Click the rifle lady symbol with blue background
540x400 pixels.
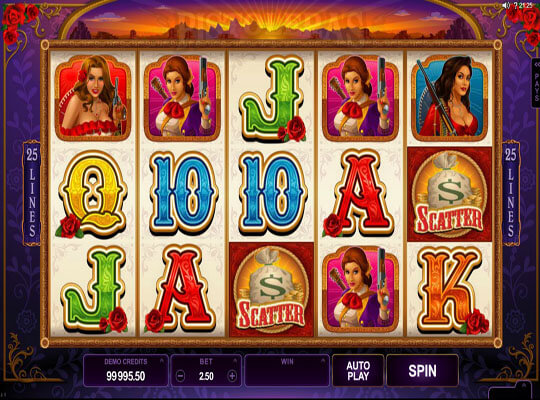click(449, 99)
